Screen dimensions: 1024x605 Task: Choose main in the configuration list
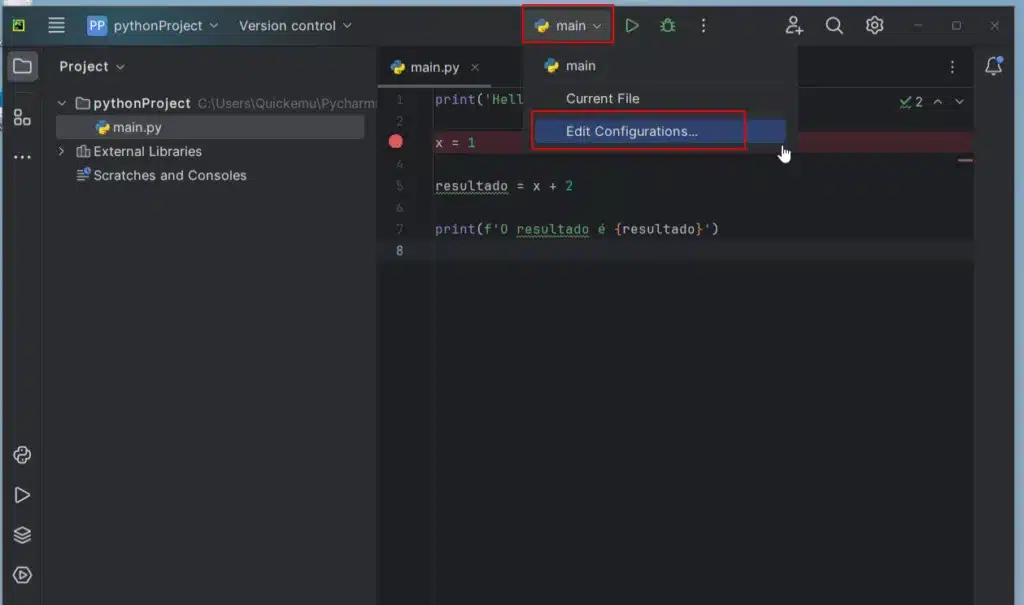coord(660,66)
